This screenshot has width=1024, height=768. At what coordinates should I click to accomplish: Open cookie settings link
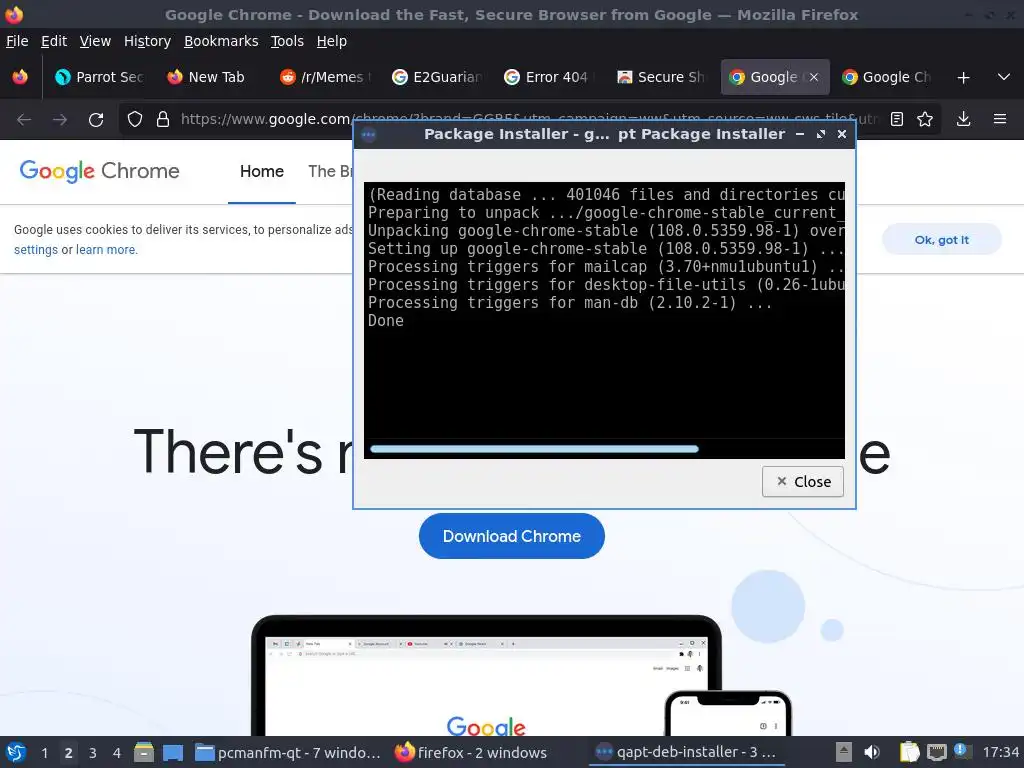[x=36, y=249]
